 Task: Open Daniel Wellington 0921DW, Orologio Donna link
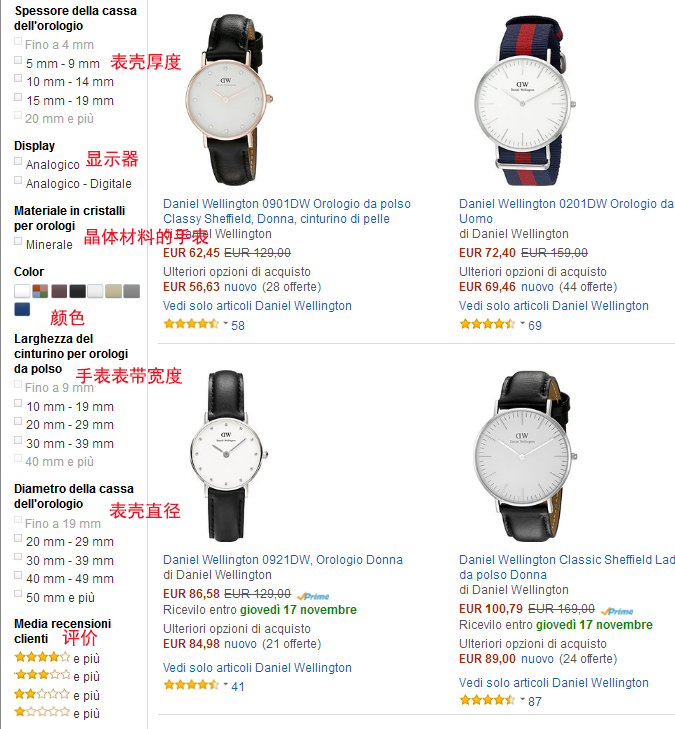[283, 560]
